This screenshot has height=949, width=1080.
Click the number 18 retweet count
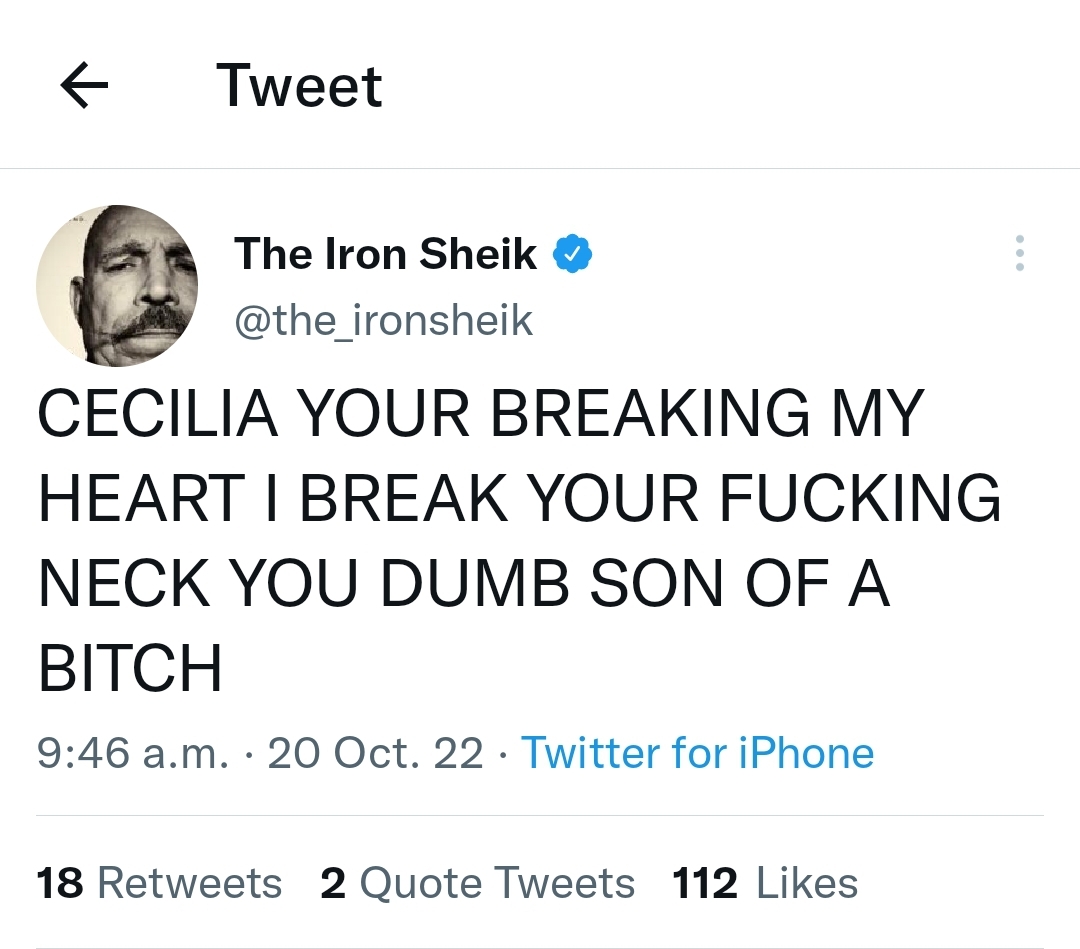click(60, 883)
